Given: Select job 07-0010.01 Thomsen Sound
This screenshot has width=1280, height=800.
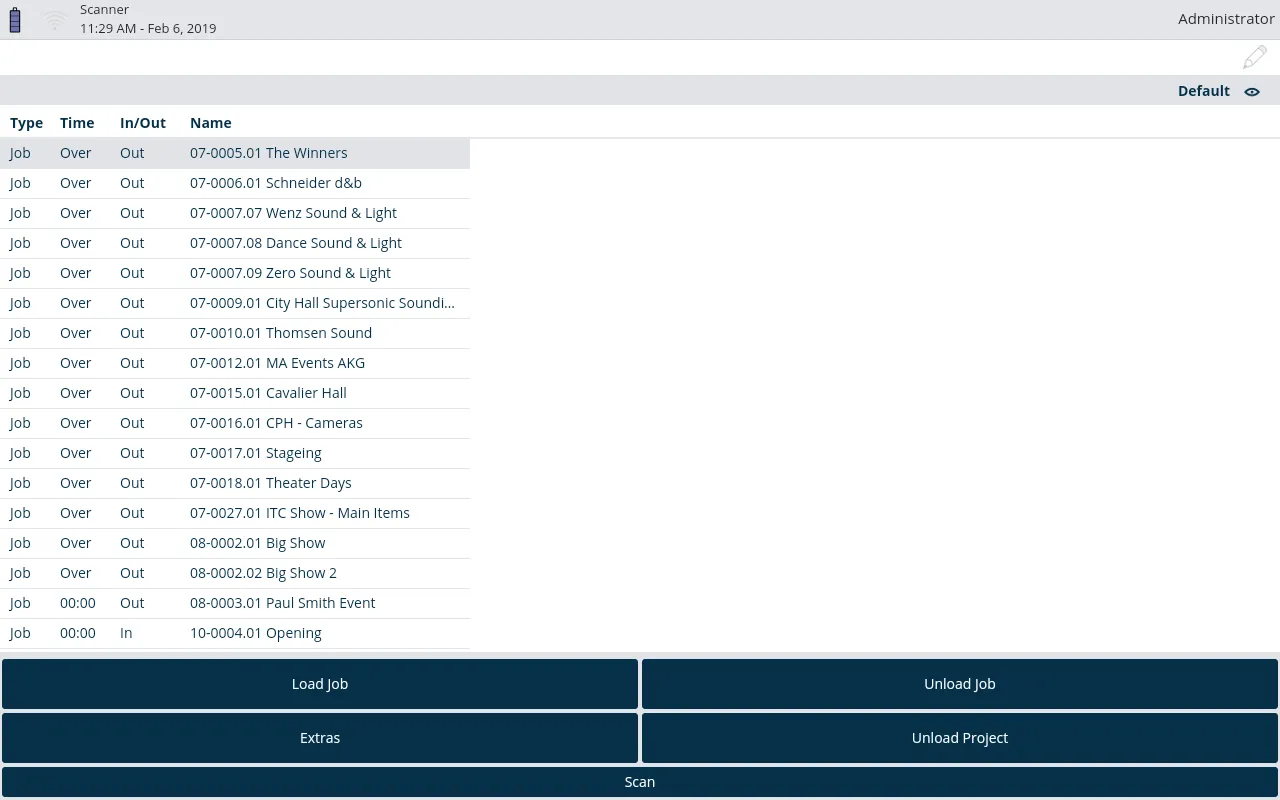Looking at the screenshot, I should tap(235, 333).
